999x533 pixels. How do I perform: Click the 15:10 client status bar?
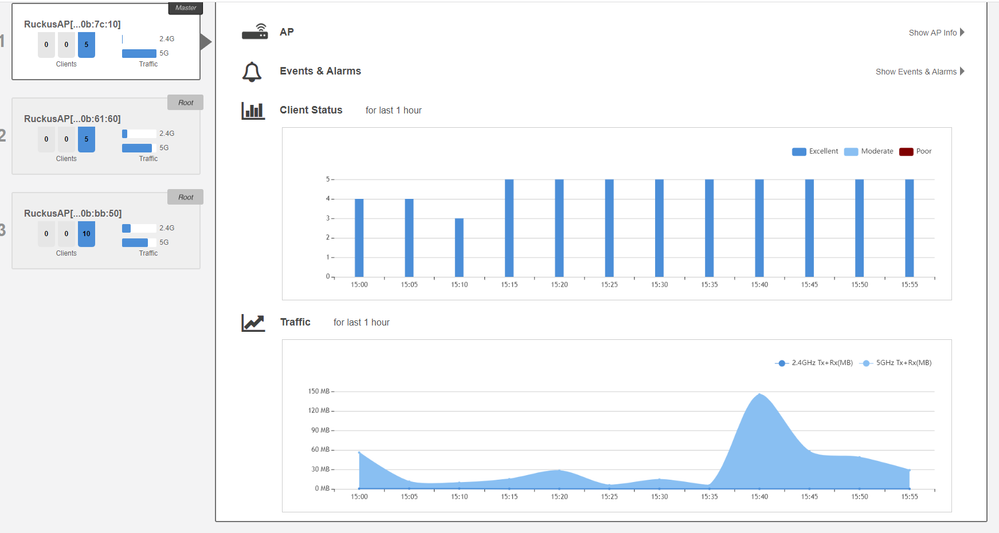click(459, 247)
